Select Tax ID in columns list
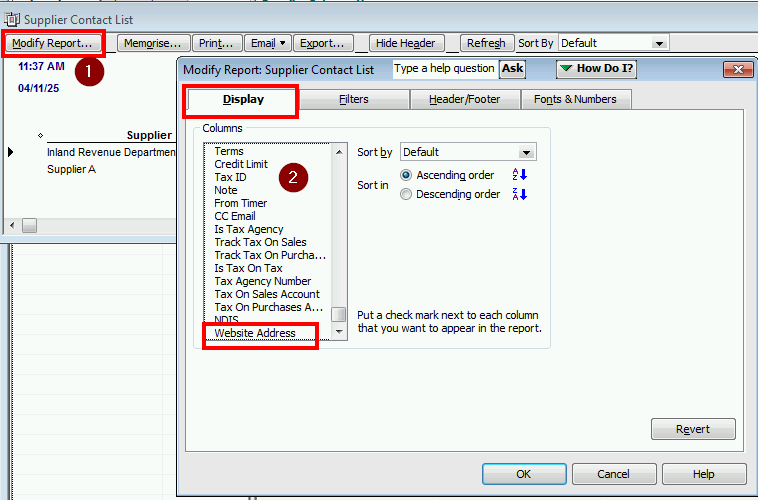 click(x=231, y=177)
